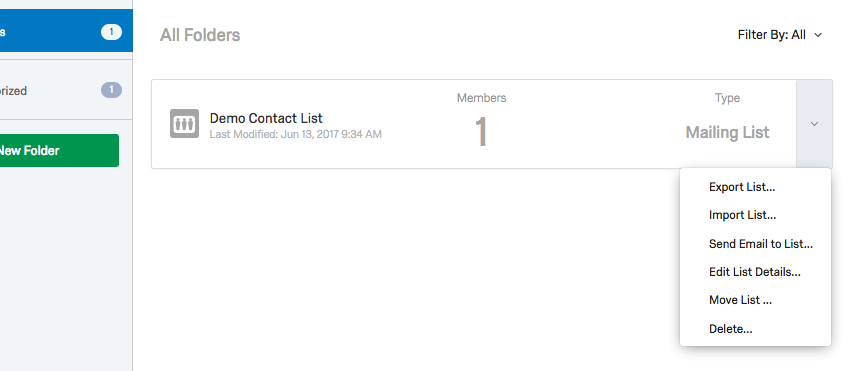Expand the Demo Contact List options chevron
The image size is (850, 371).
point(814,124)
